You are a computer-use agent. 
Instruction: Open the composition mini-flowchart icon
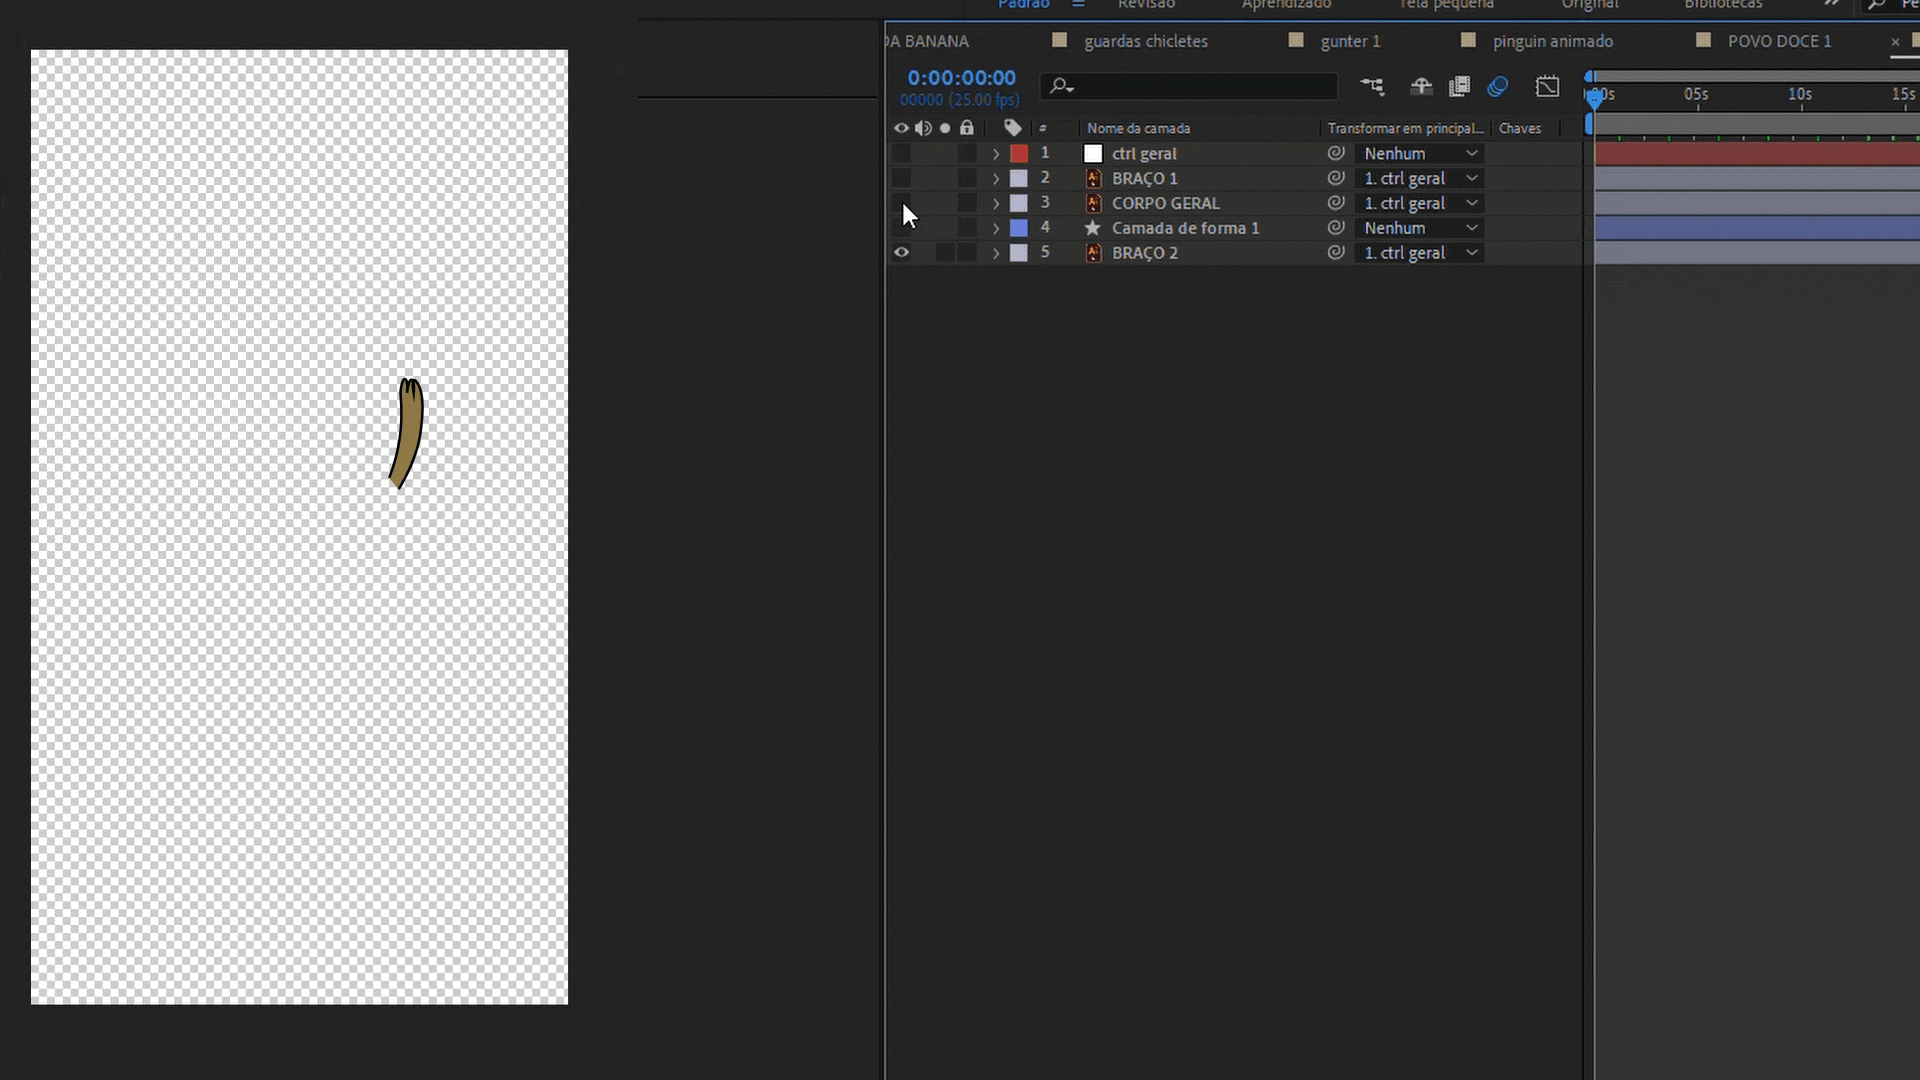pyautogui.click(x=1372, y=87)
